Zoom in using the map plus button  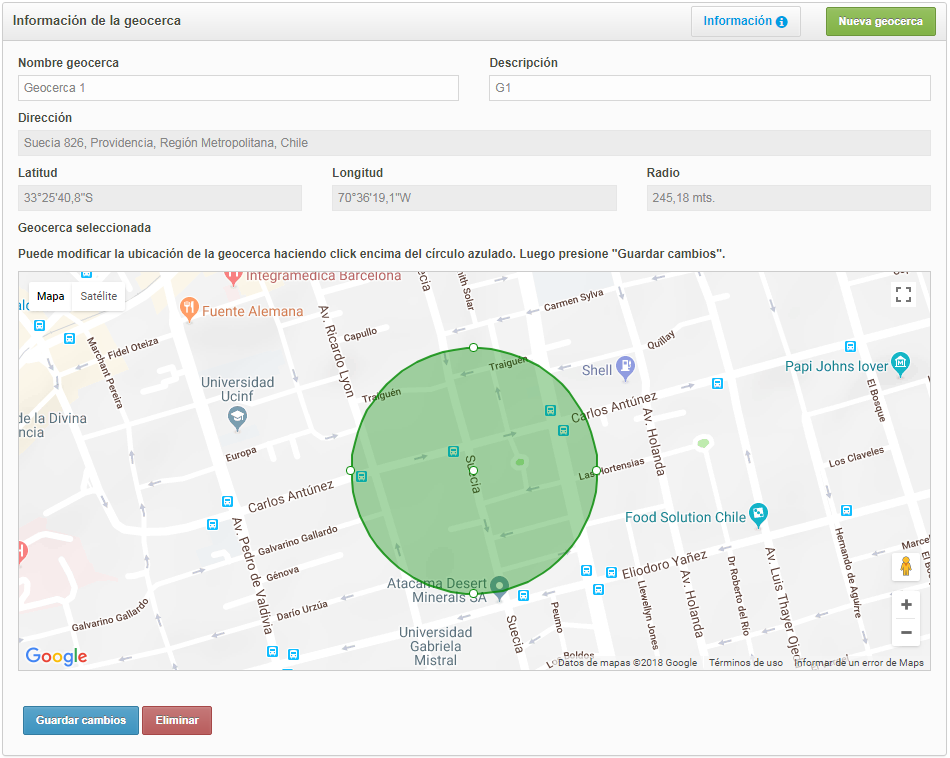coord(906,605)
